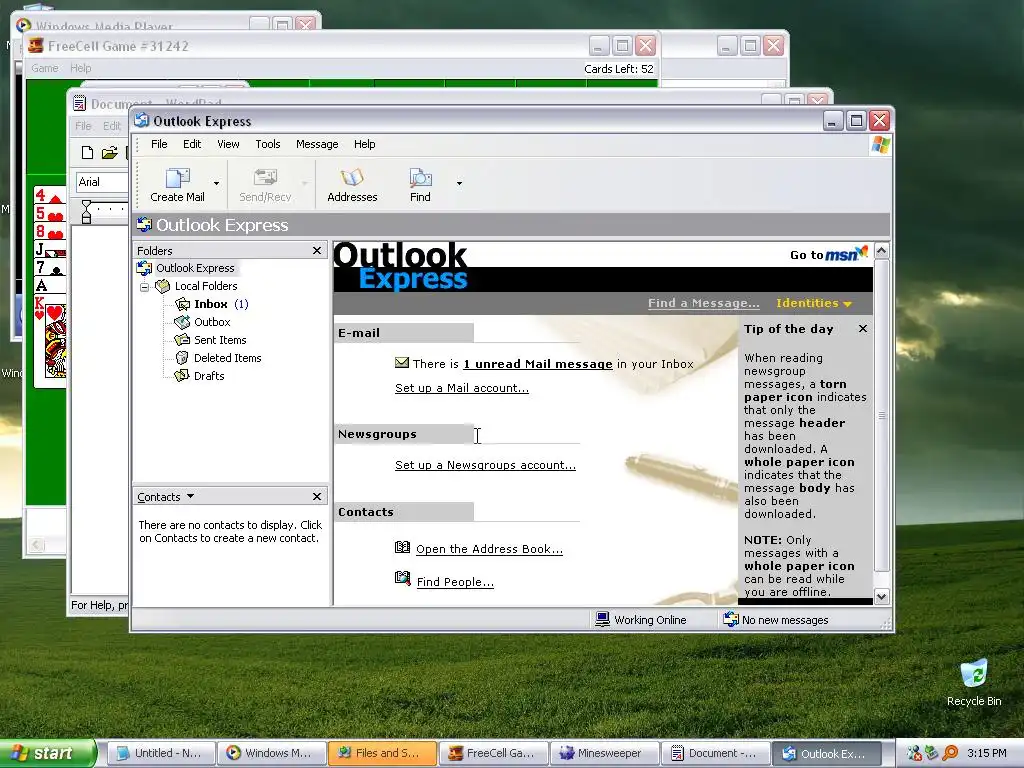Close the Tip of the day panel
The image size is (1024, 768).
point(863,328)
